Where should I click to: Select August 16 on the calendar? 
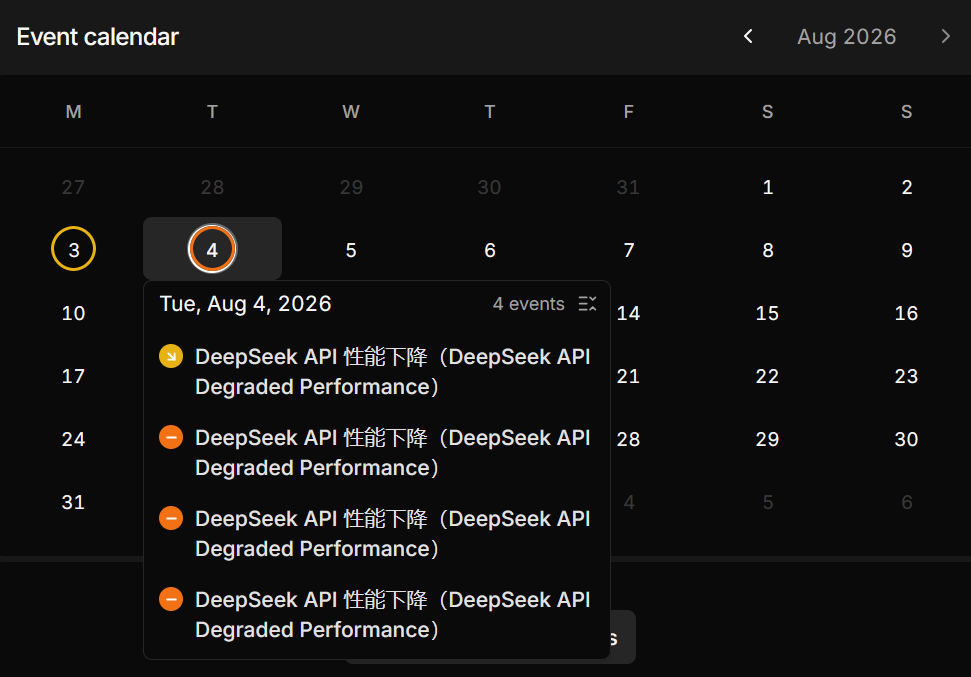pos(907,313)
